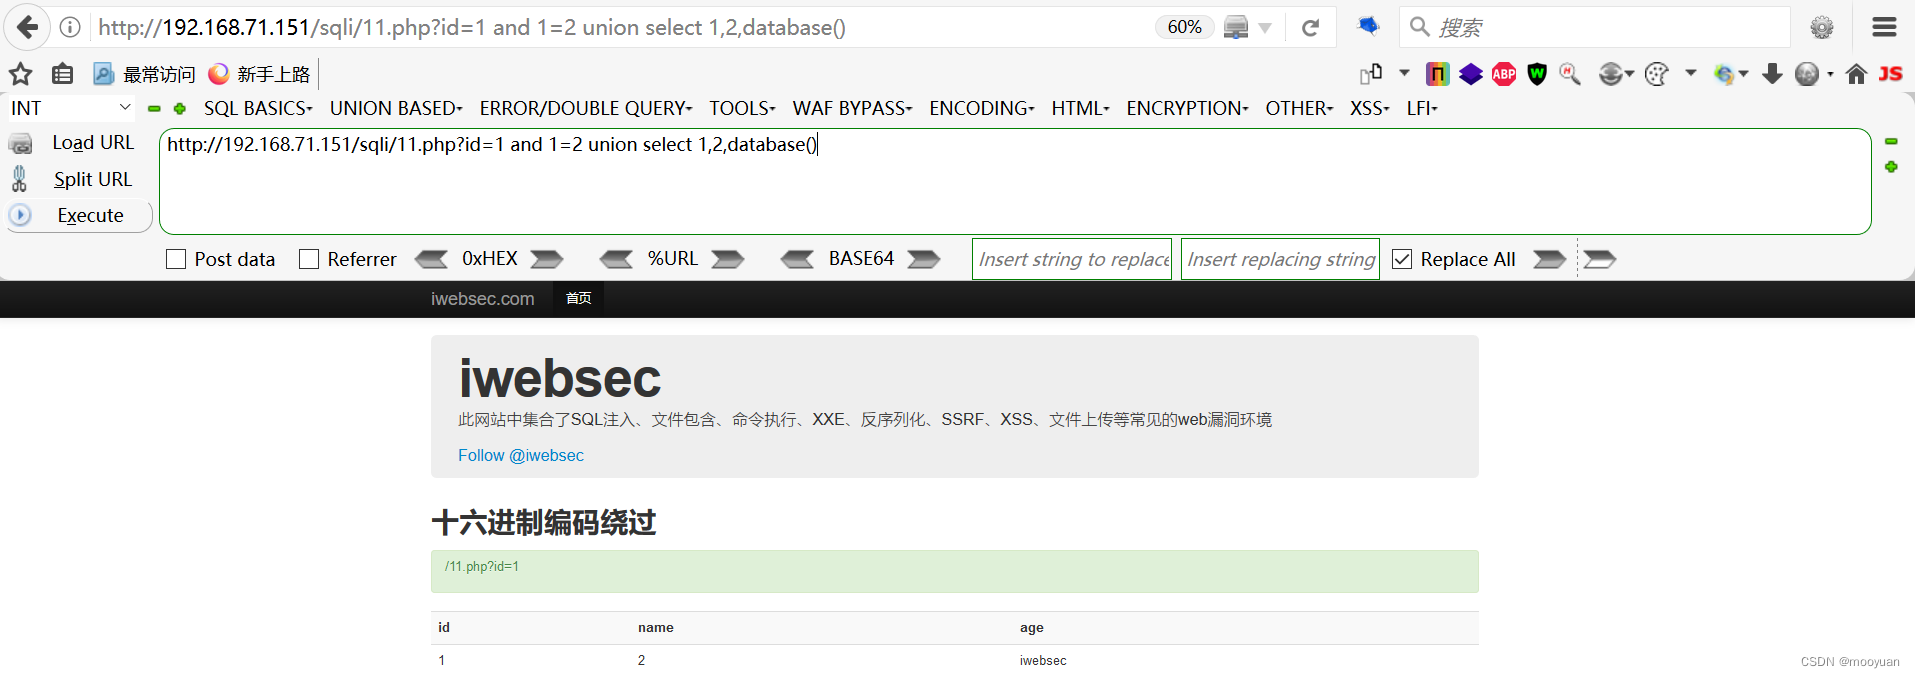Open the OTHER menu
This screenshot has width=1915, height=678.
click(1299, 108)
